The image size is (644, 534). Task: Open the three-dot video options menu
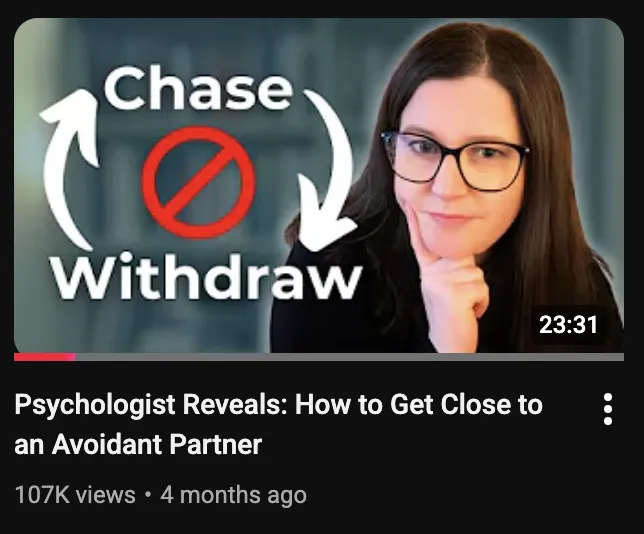[608, 409]
